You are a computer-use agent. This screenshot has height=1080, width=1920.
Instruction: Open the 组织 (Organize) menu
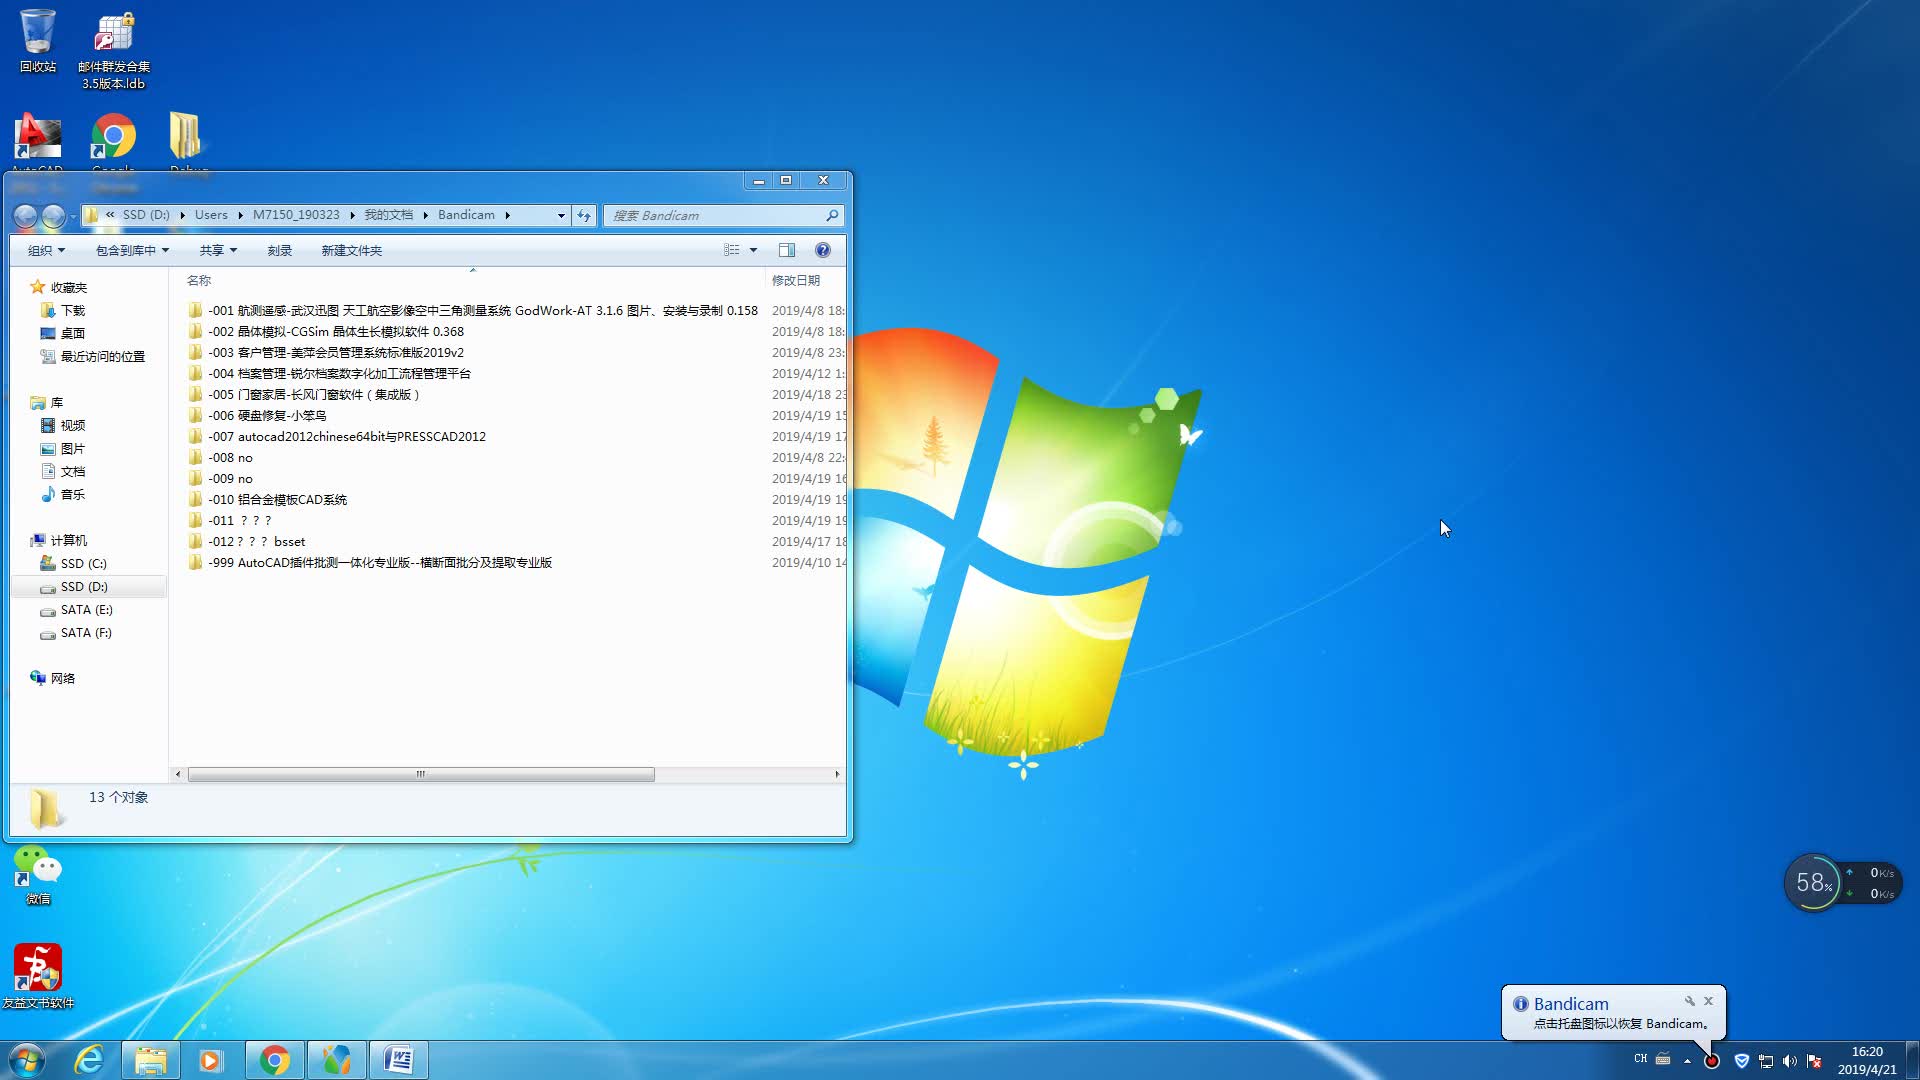[46, 250]
